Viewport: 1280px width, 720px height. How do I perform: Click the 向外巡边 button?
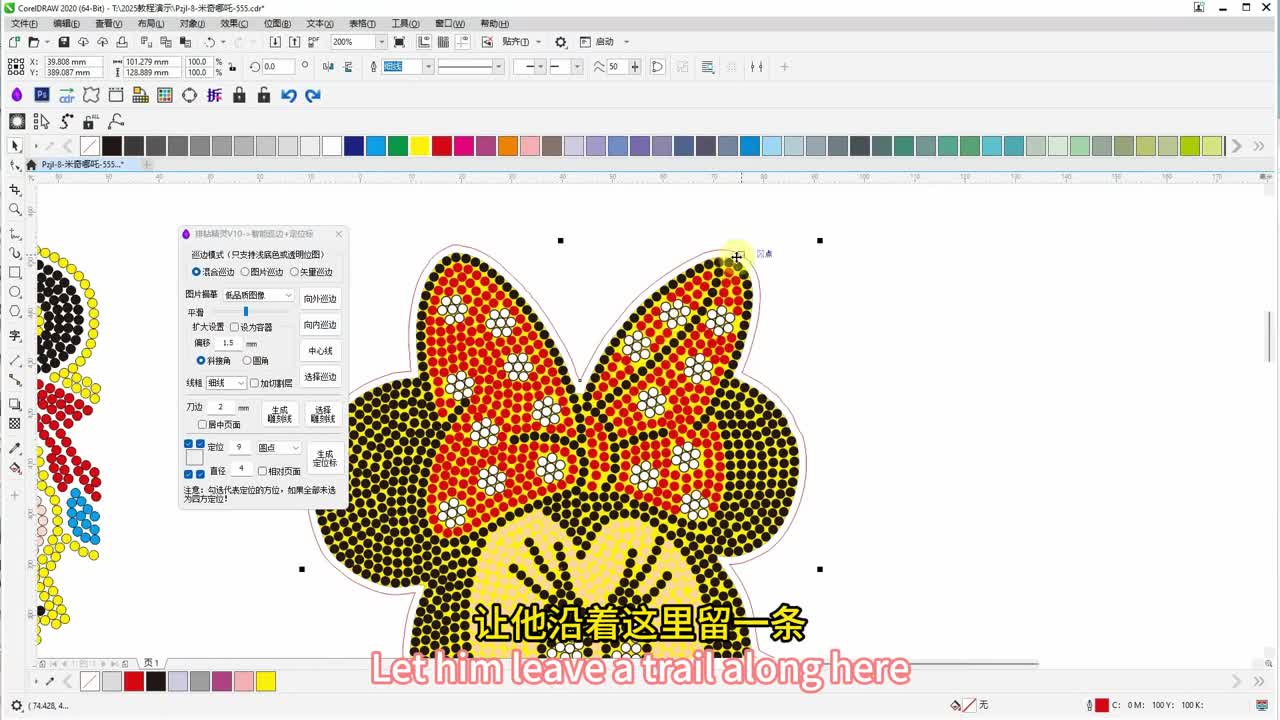[320, 299]
